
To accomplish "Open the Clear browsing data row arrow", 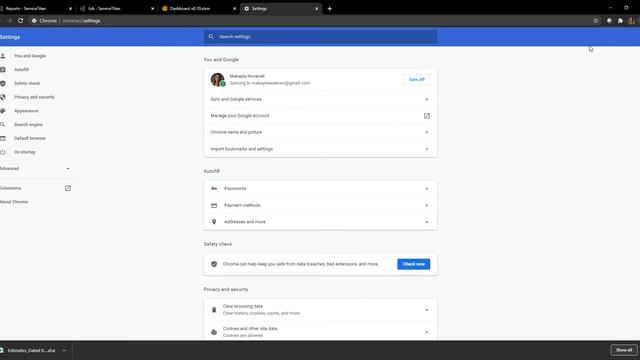I will 427,310.
